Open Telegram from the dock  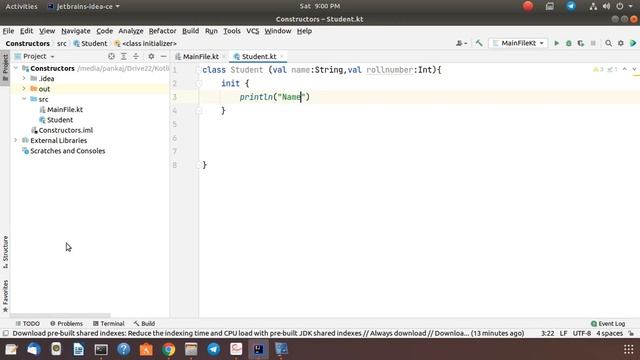(213, 349)
